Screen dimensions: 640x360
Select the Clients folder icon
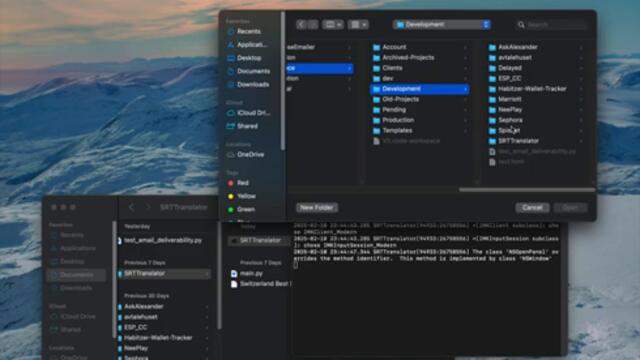point(376,68)
